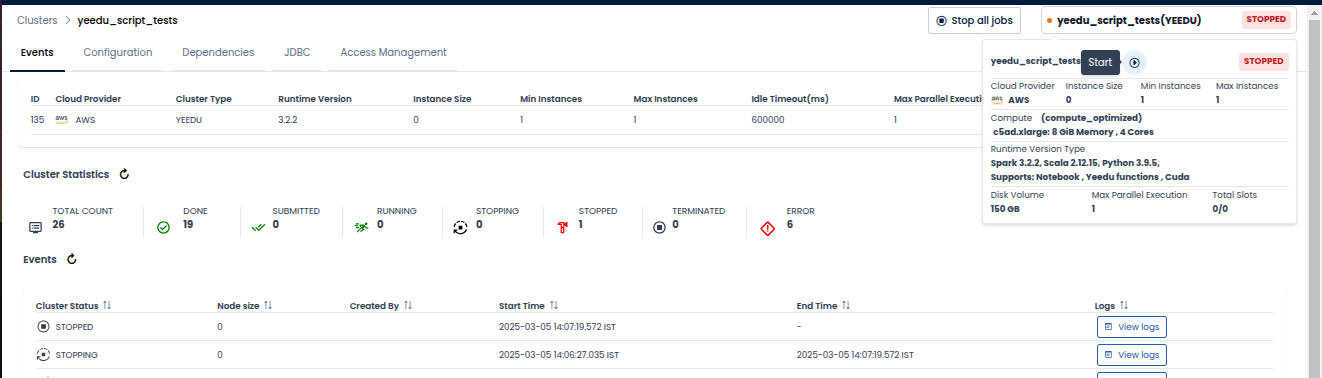This screenshot has width=1322, height=378.
Task: Click the AWS logo in the popup card
Action: (x=997, y=100)
